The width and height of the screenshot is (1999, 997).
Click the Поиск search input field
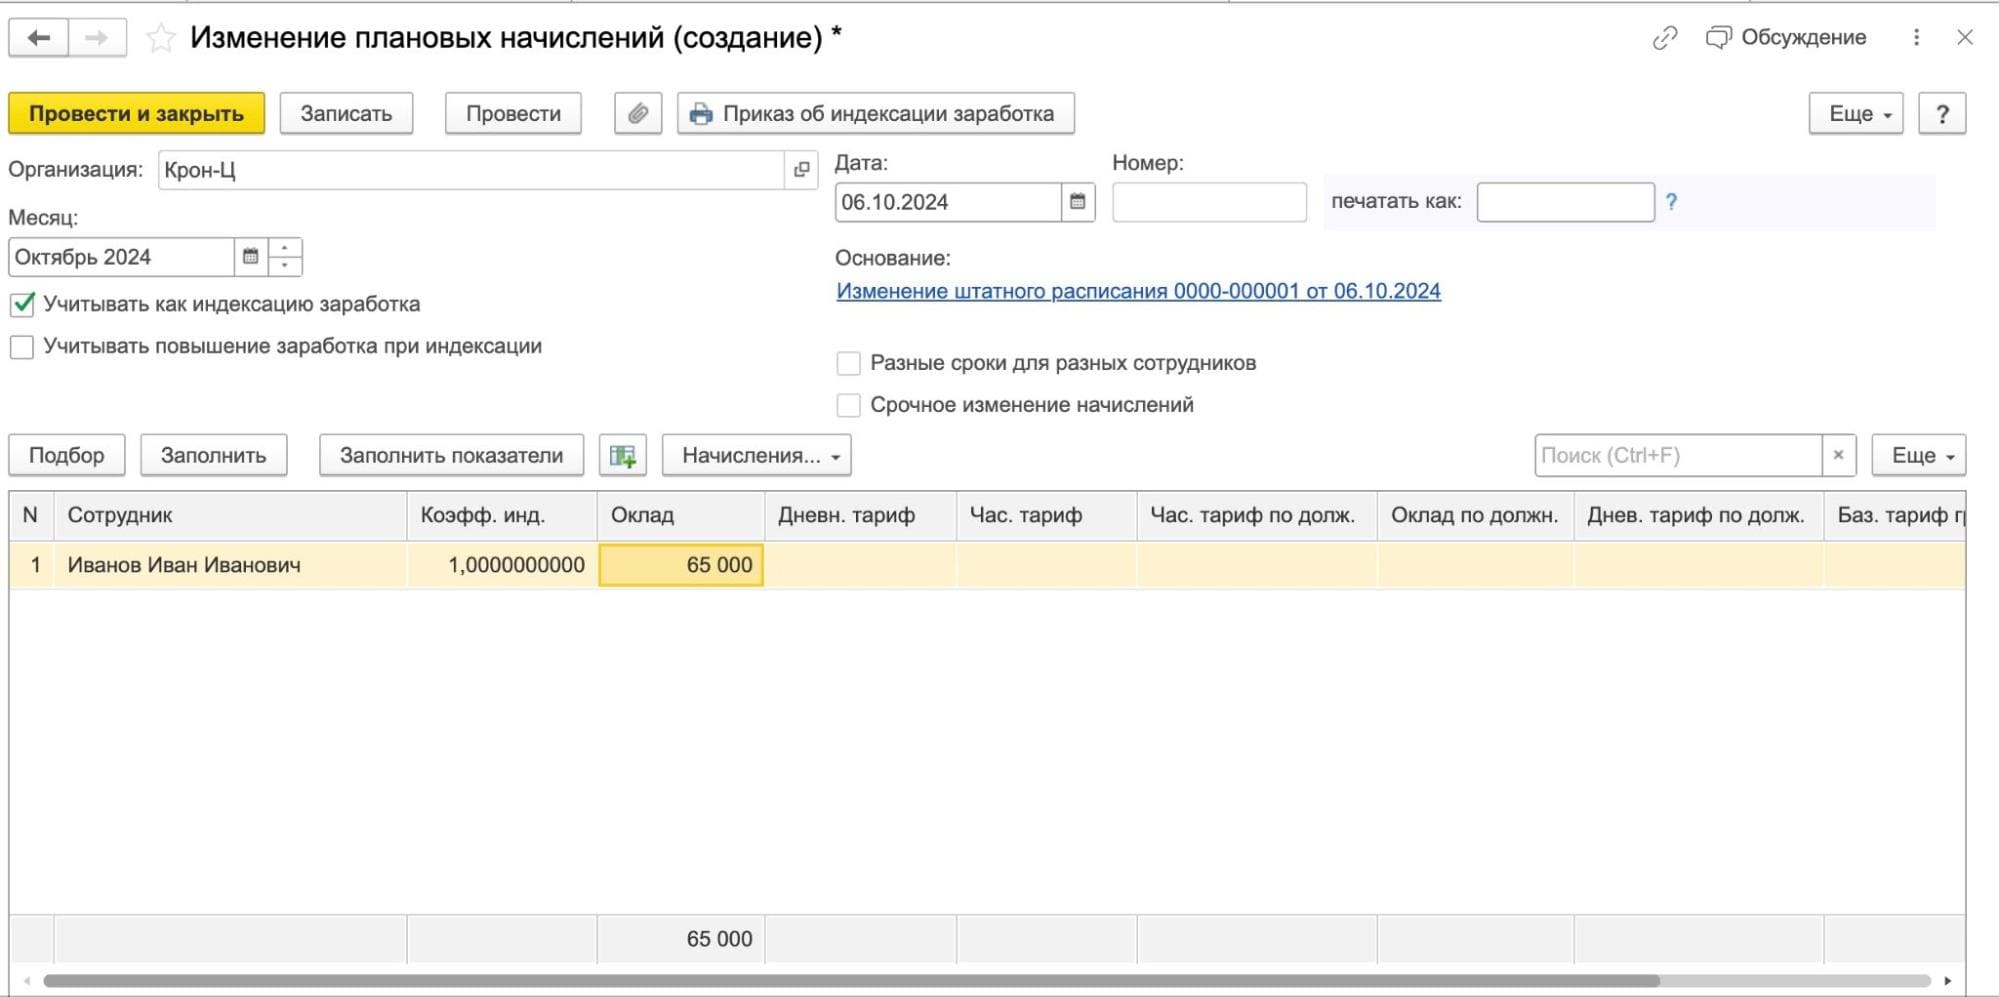click(1677, 456)
